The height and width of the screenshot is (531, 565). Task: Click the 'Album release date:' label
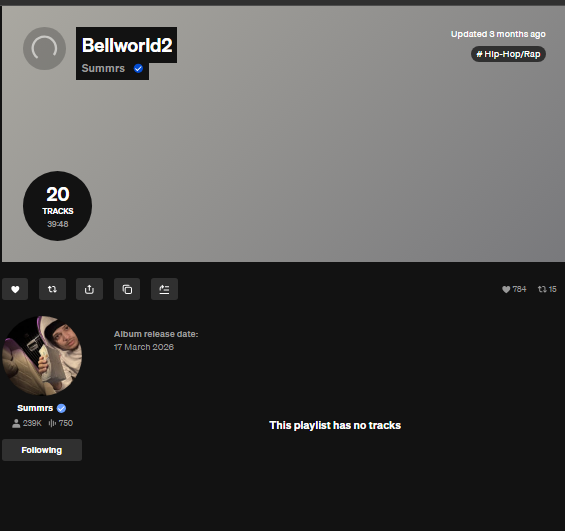(x=156, y=334)
